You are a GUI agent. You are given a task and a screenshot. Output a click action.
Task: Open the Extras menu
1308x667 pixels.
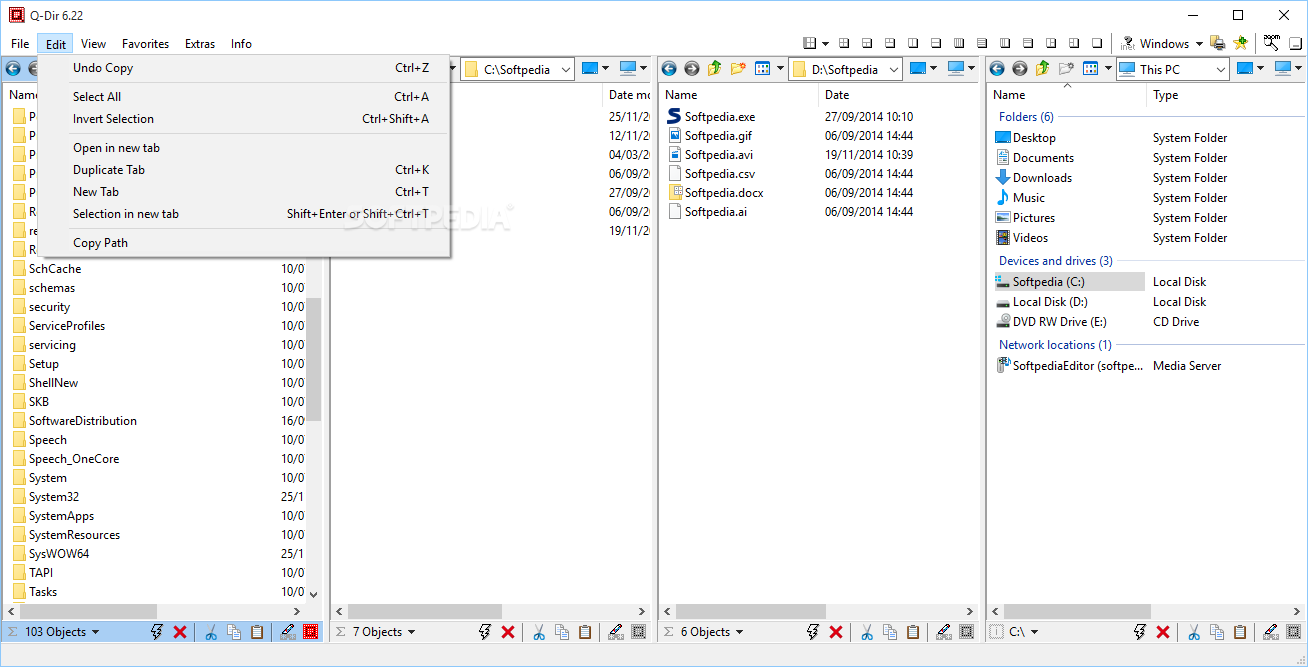(200, 44)
